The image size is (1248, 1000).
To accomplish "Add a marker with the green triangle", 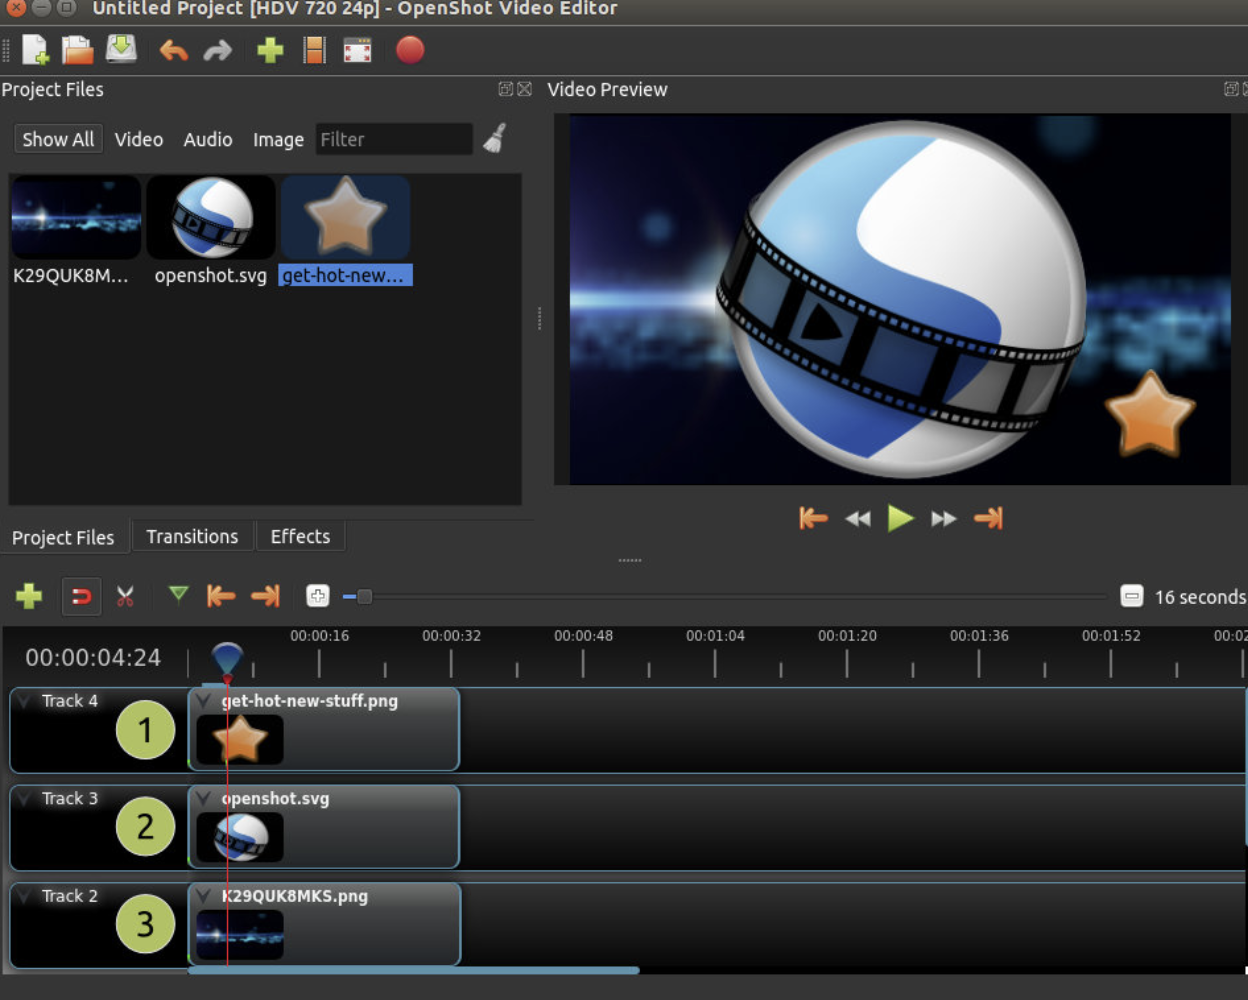I will click(x=178, y=596).
